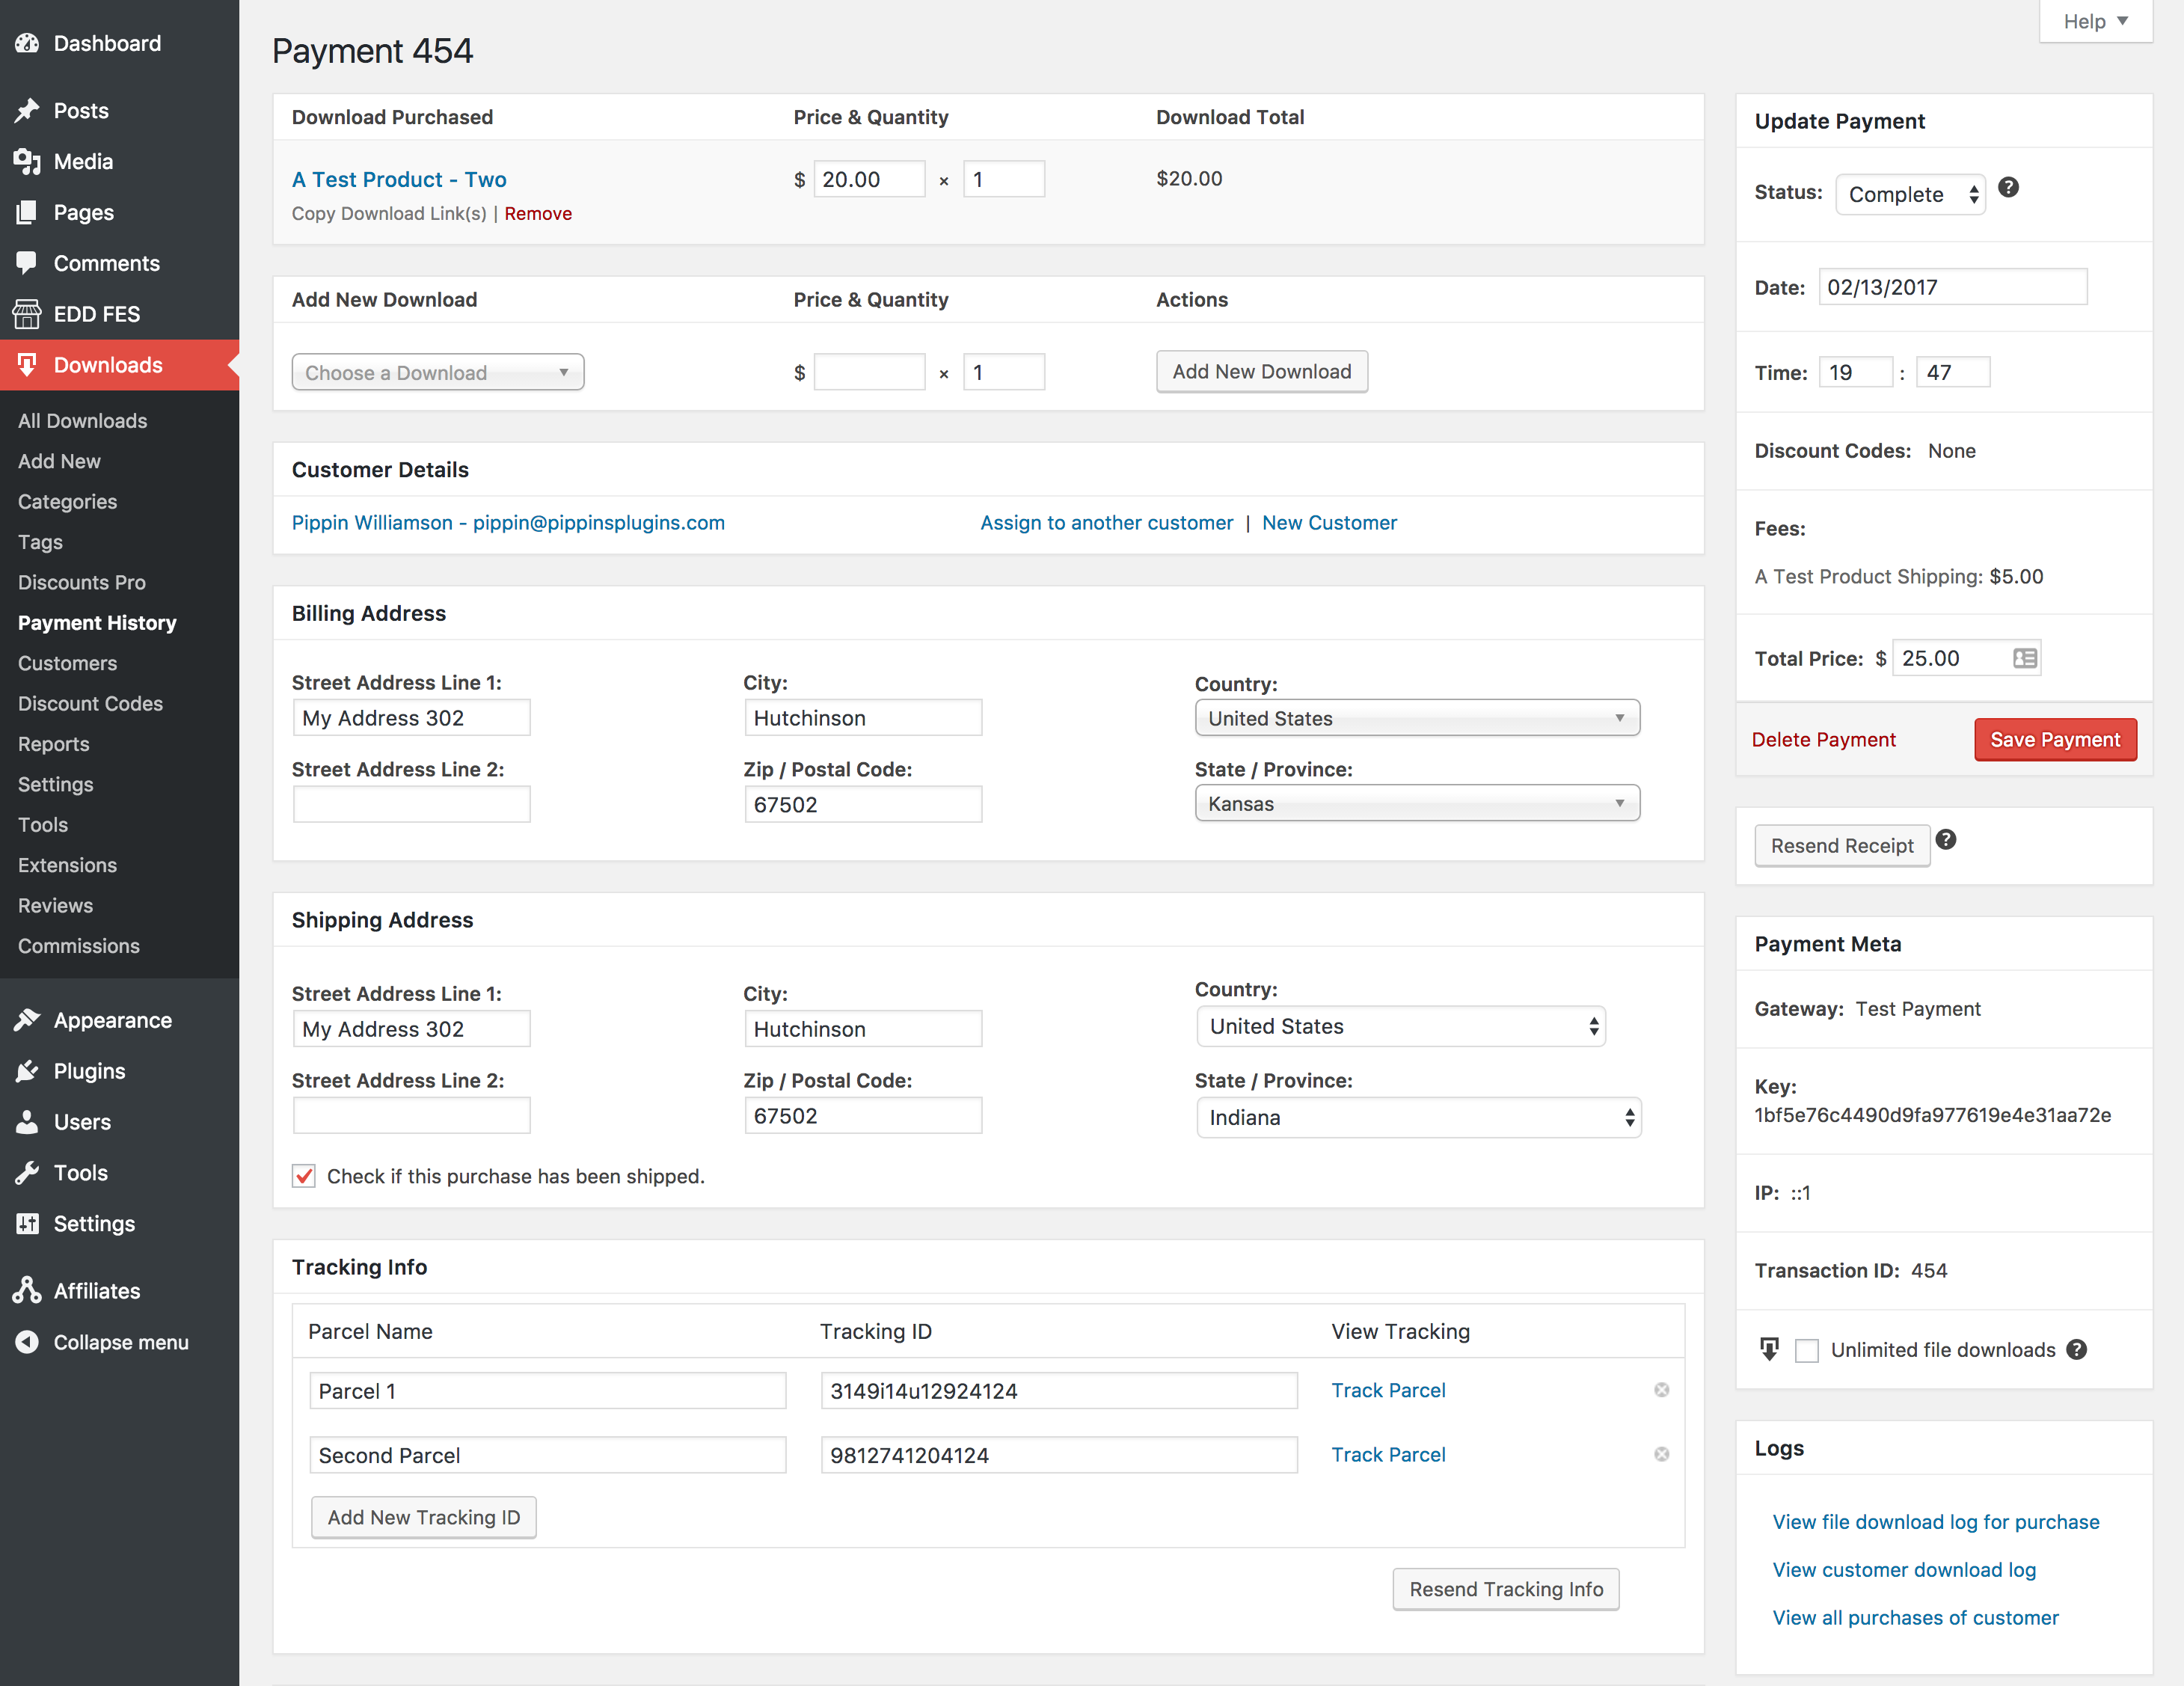Image resolution: width=2184 pixels, height=1686 pixels.
Task: Uncheck the purchase has been shipped checkbox
Action: pyautogui.click(x=304, y=1176)
